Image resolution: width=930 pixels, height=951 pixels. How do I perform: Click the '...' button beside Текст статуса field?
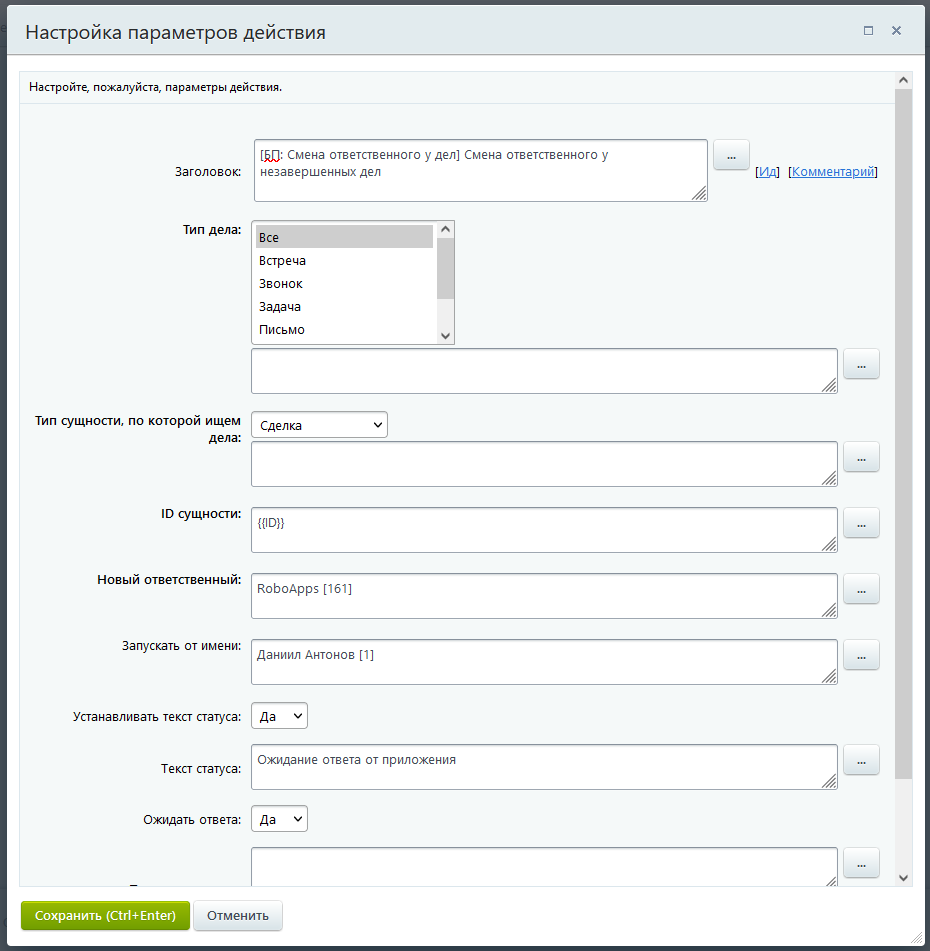point(861,760)
